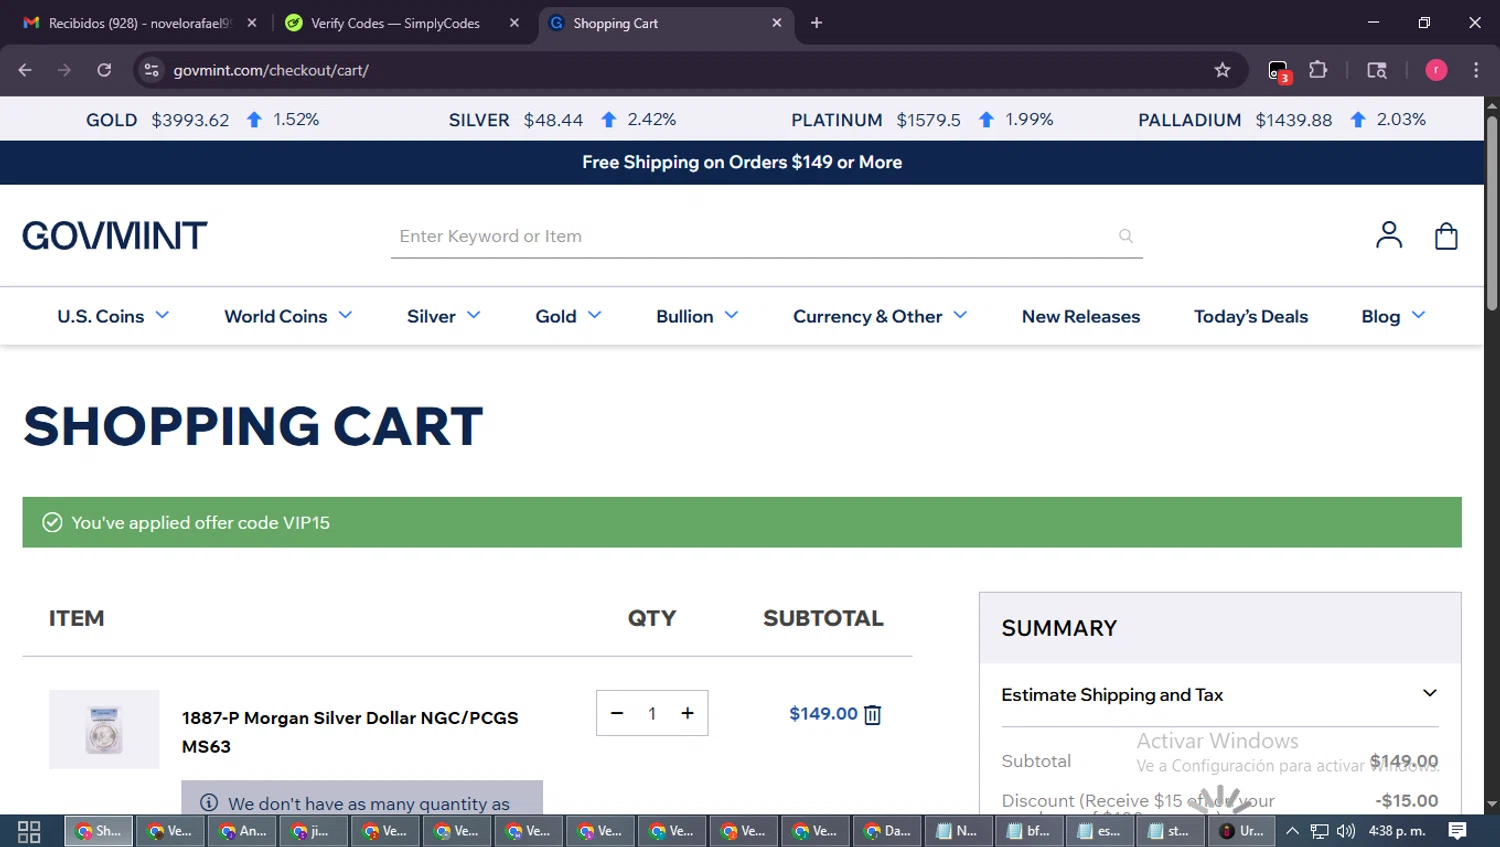Click the taskbar clock 4:38 p. m.
This screenshot has height=847, width=1500.
(x=1397, y=831)
